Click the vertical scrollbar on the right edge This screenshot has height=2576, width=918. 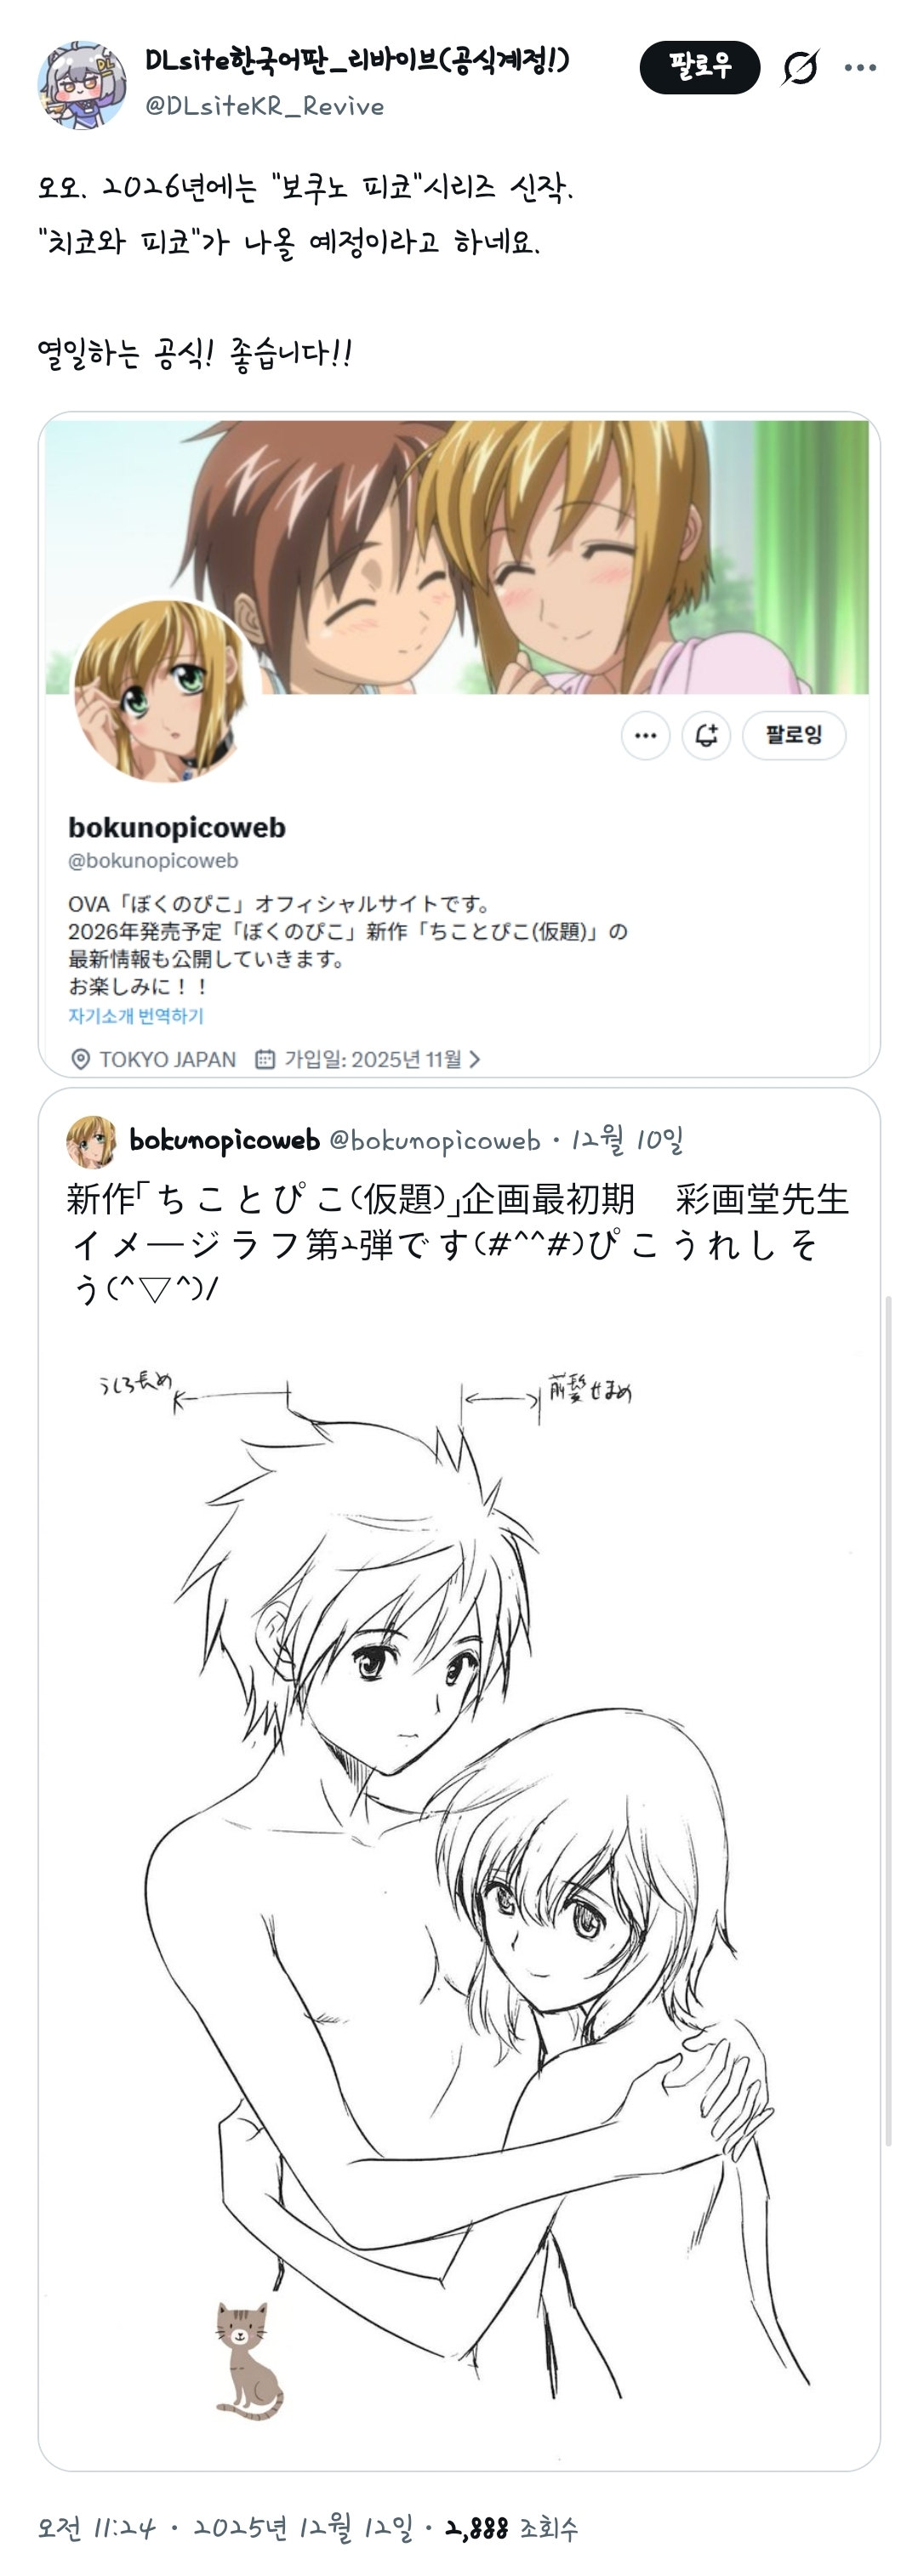tap(889, 1720)
